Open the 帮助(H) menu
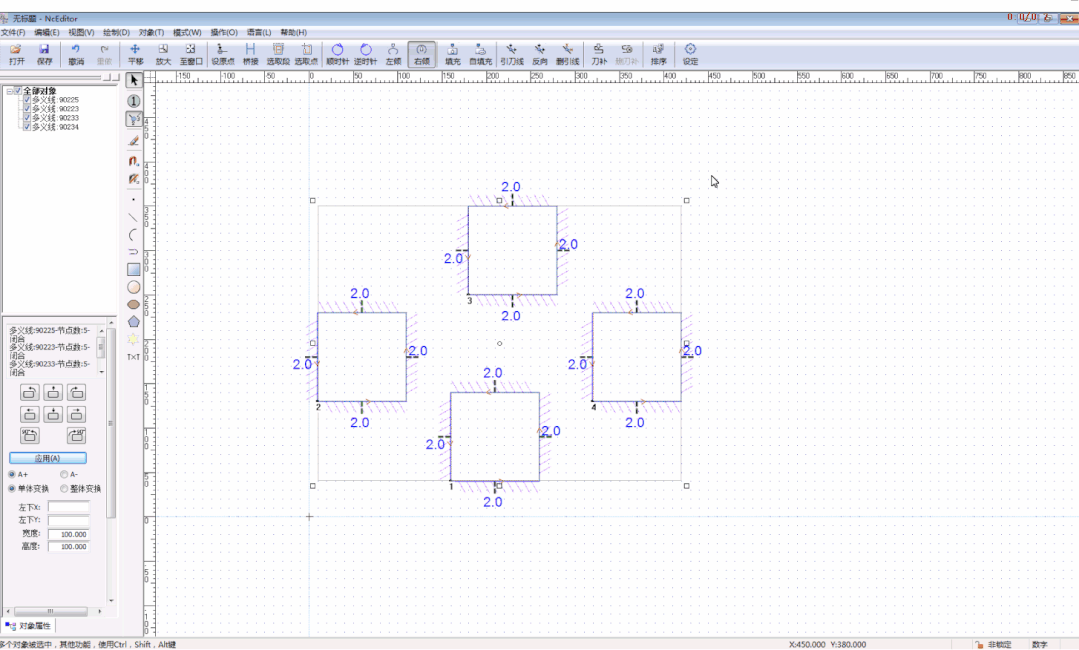 [x=294, y=32]
